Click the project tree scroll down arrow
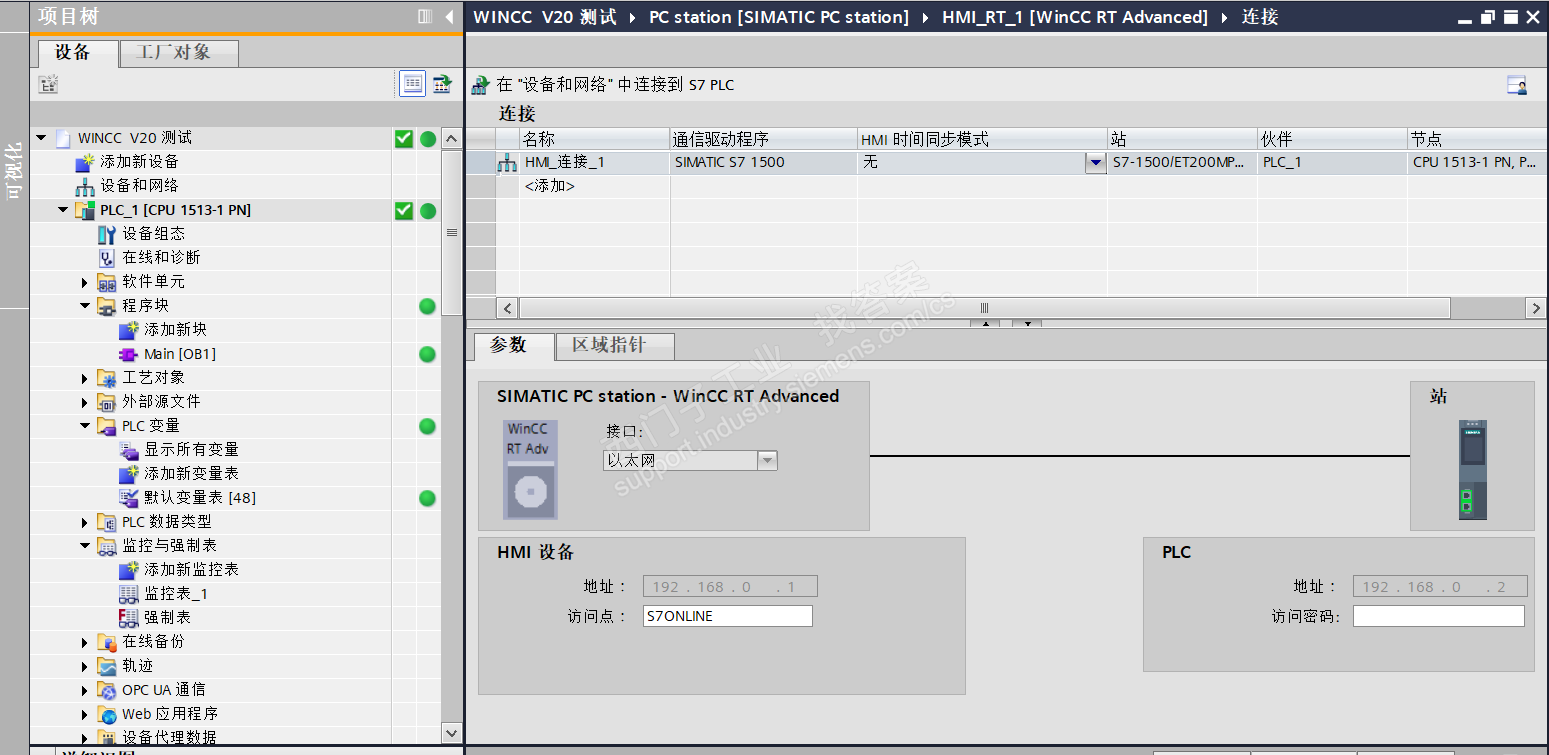The image size is (1549, 755). (x=452, y=733)
